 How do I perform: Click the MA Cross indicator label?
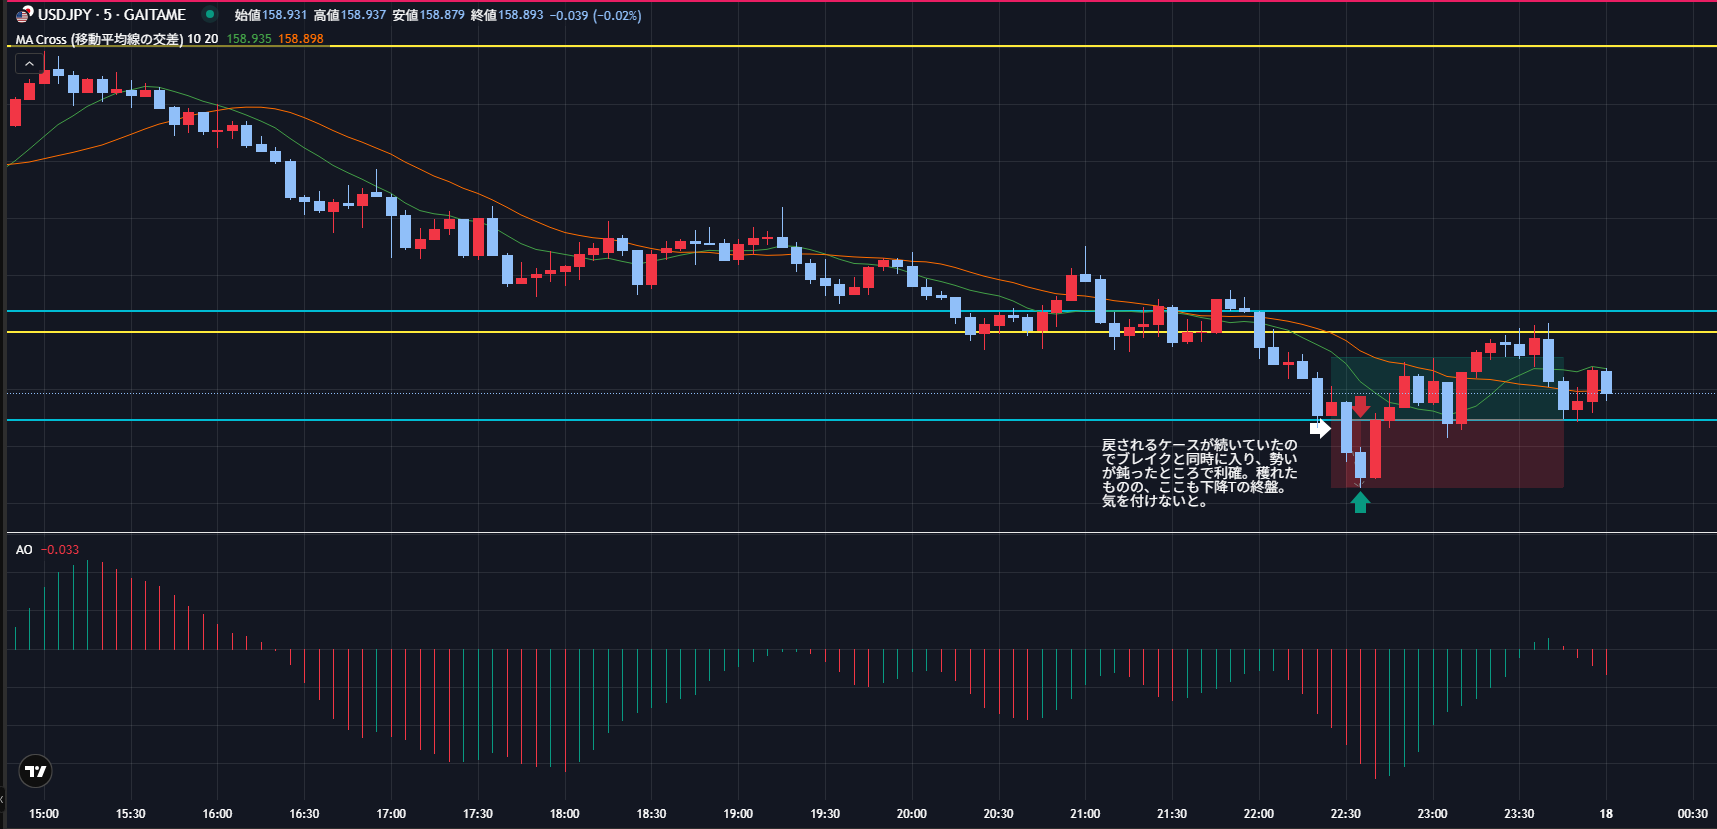[99, 39]
